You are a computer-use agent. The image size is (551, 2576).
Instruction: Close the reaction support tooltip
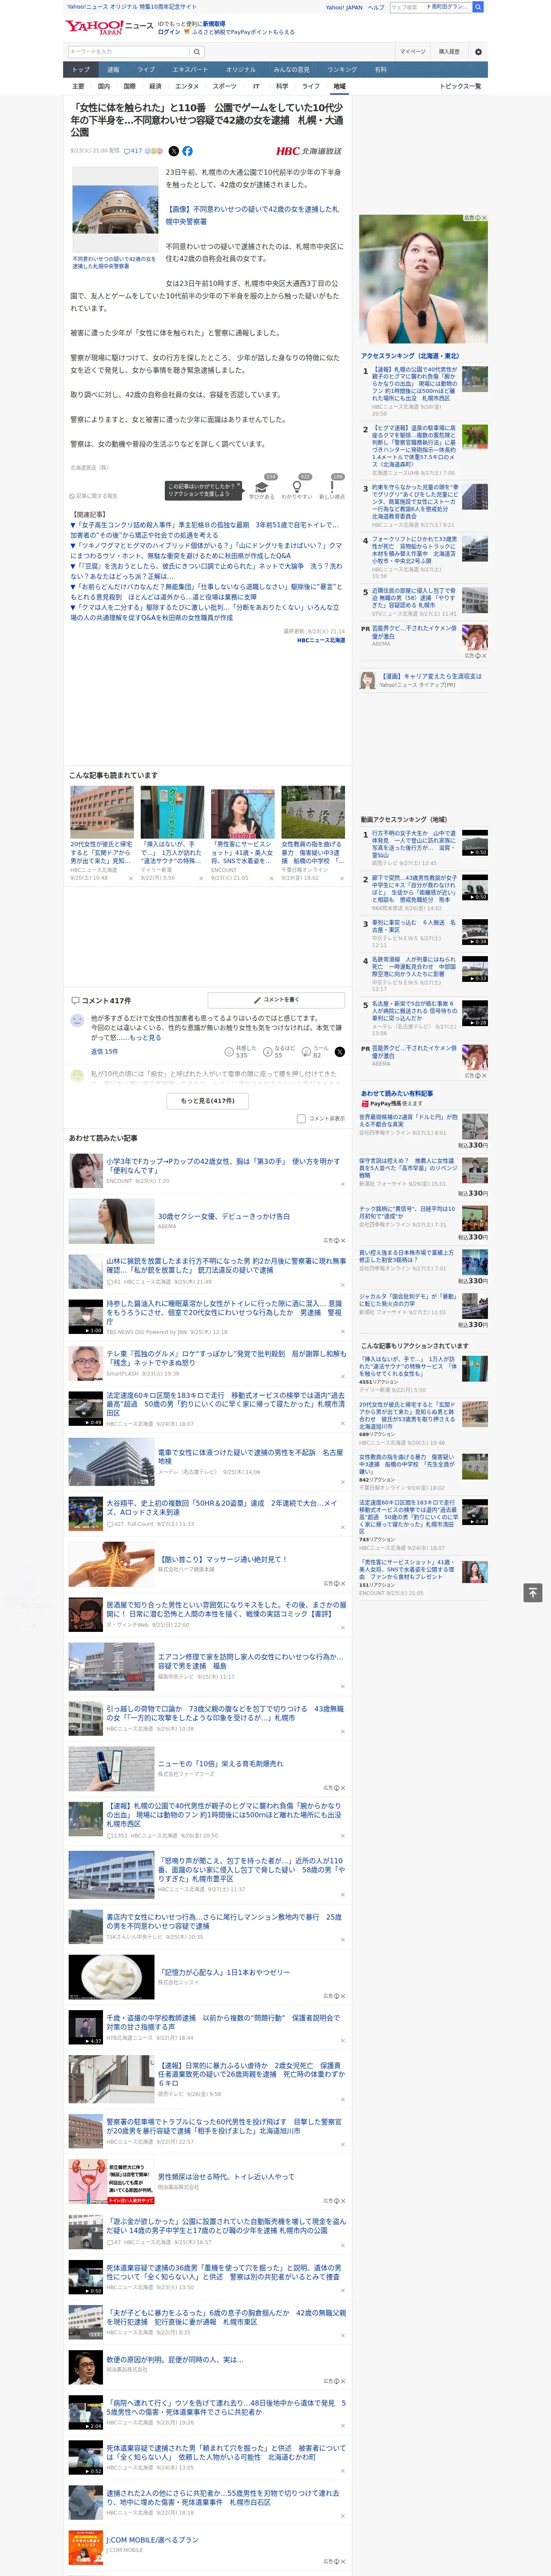click(238, 486)
